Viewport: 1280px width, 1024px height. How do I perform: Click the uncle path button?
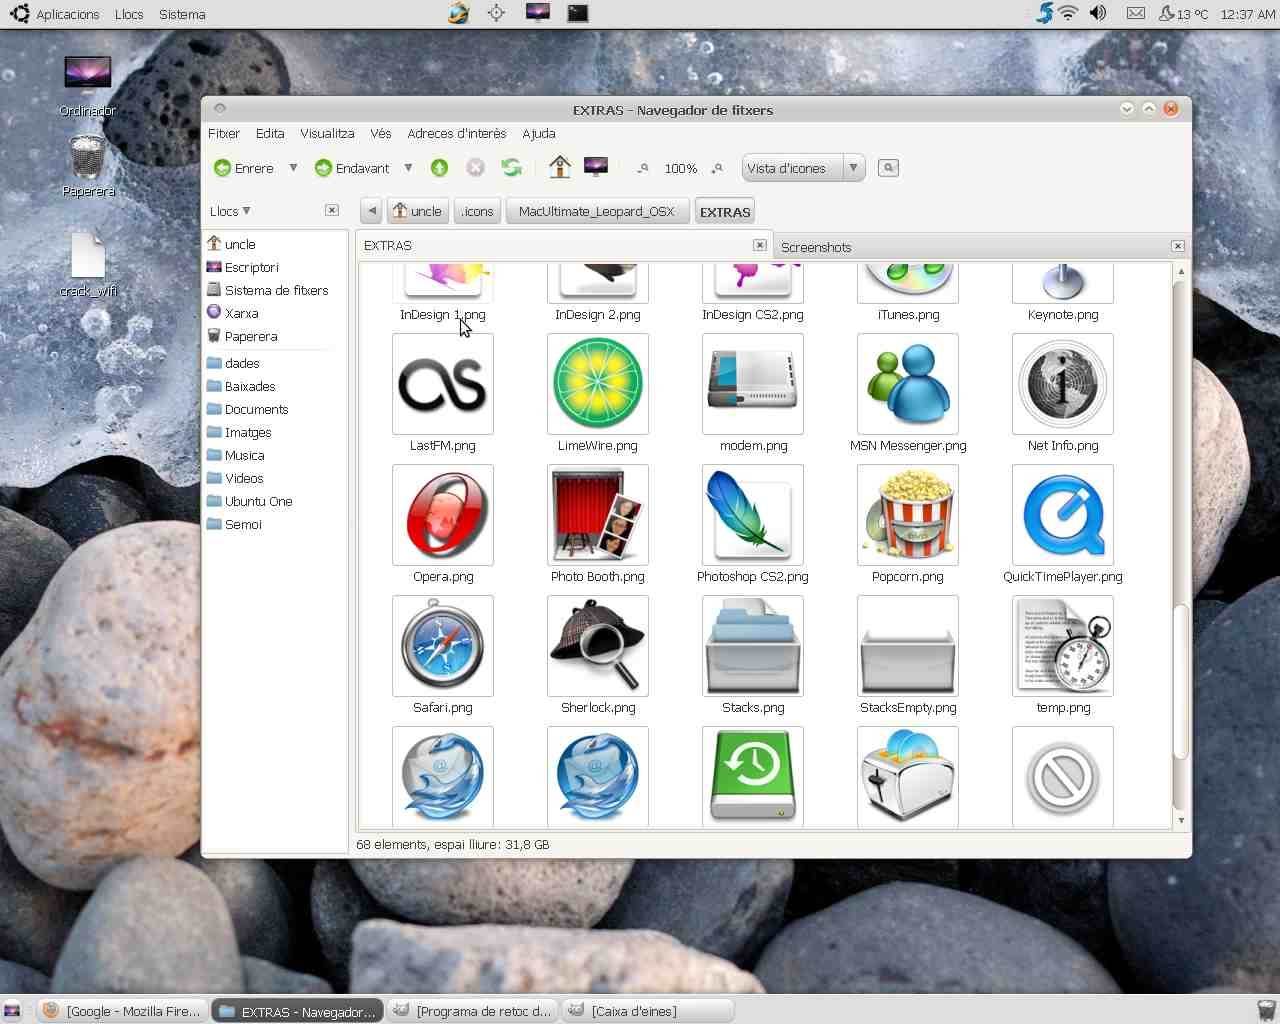(x=418, y=211)
